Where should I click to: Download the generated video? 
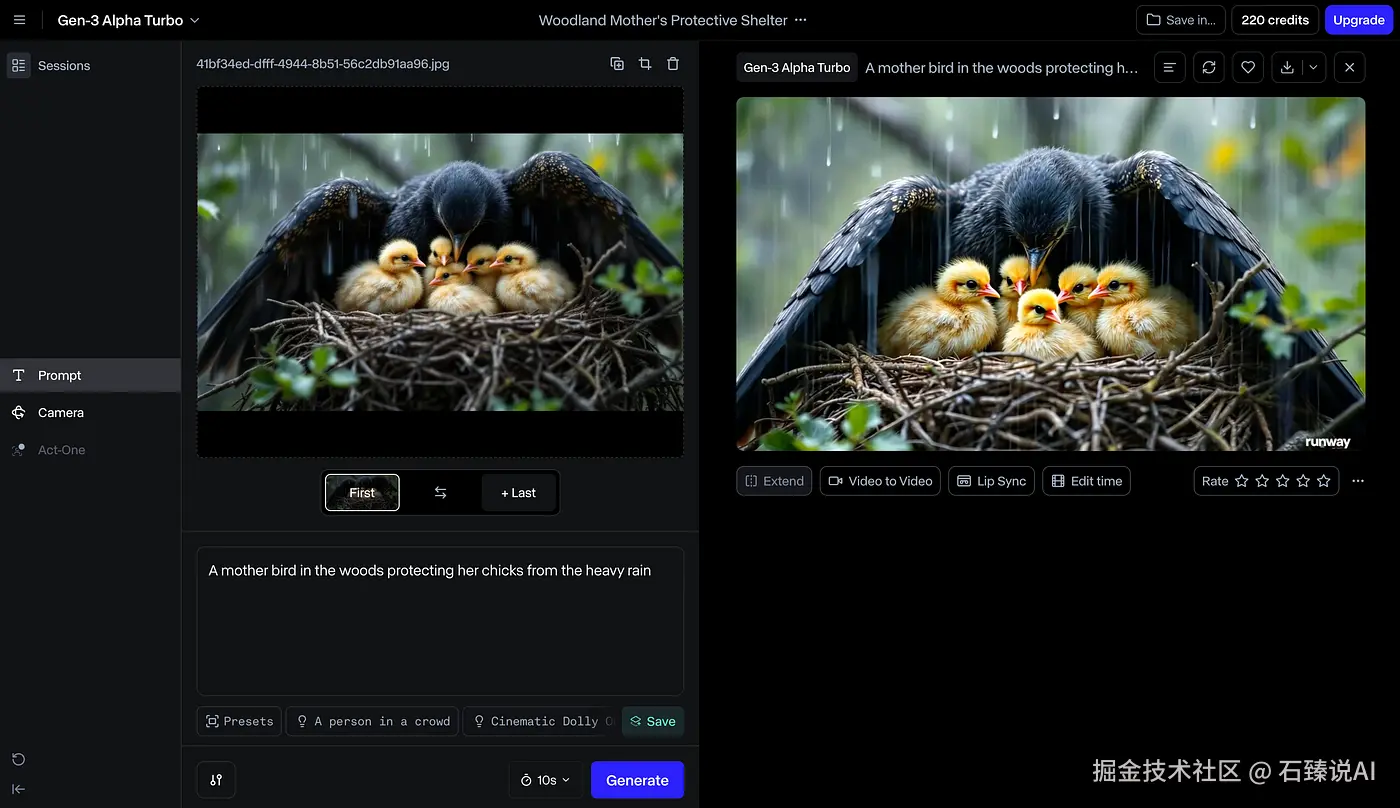(1287, 67)
